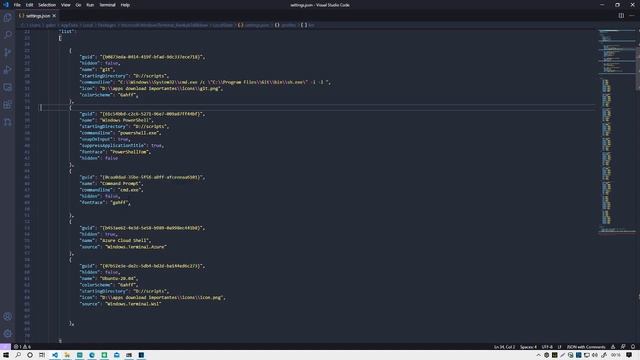This screenshot has width=640, height=360.
Task: Open the Source Control view
Action: 7,52
